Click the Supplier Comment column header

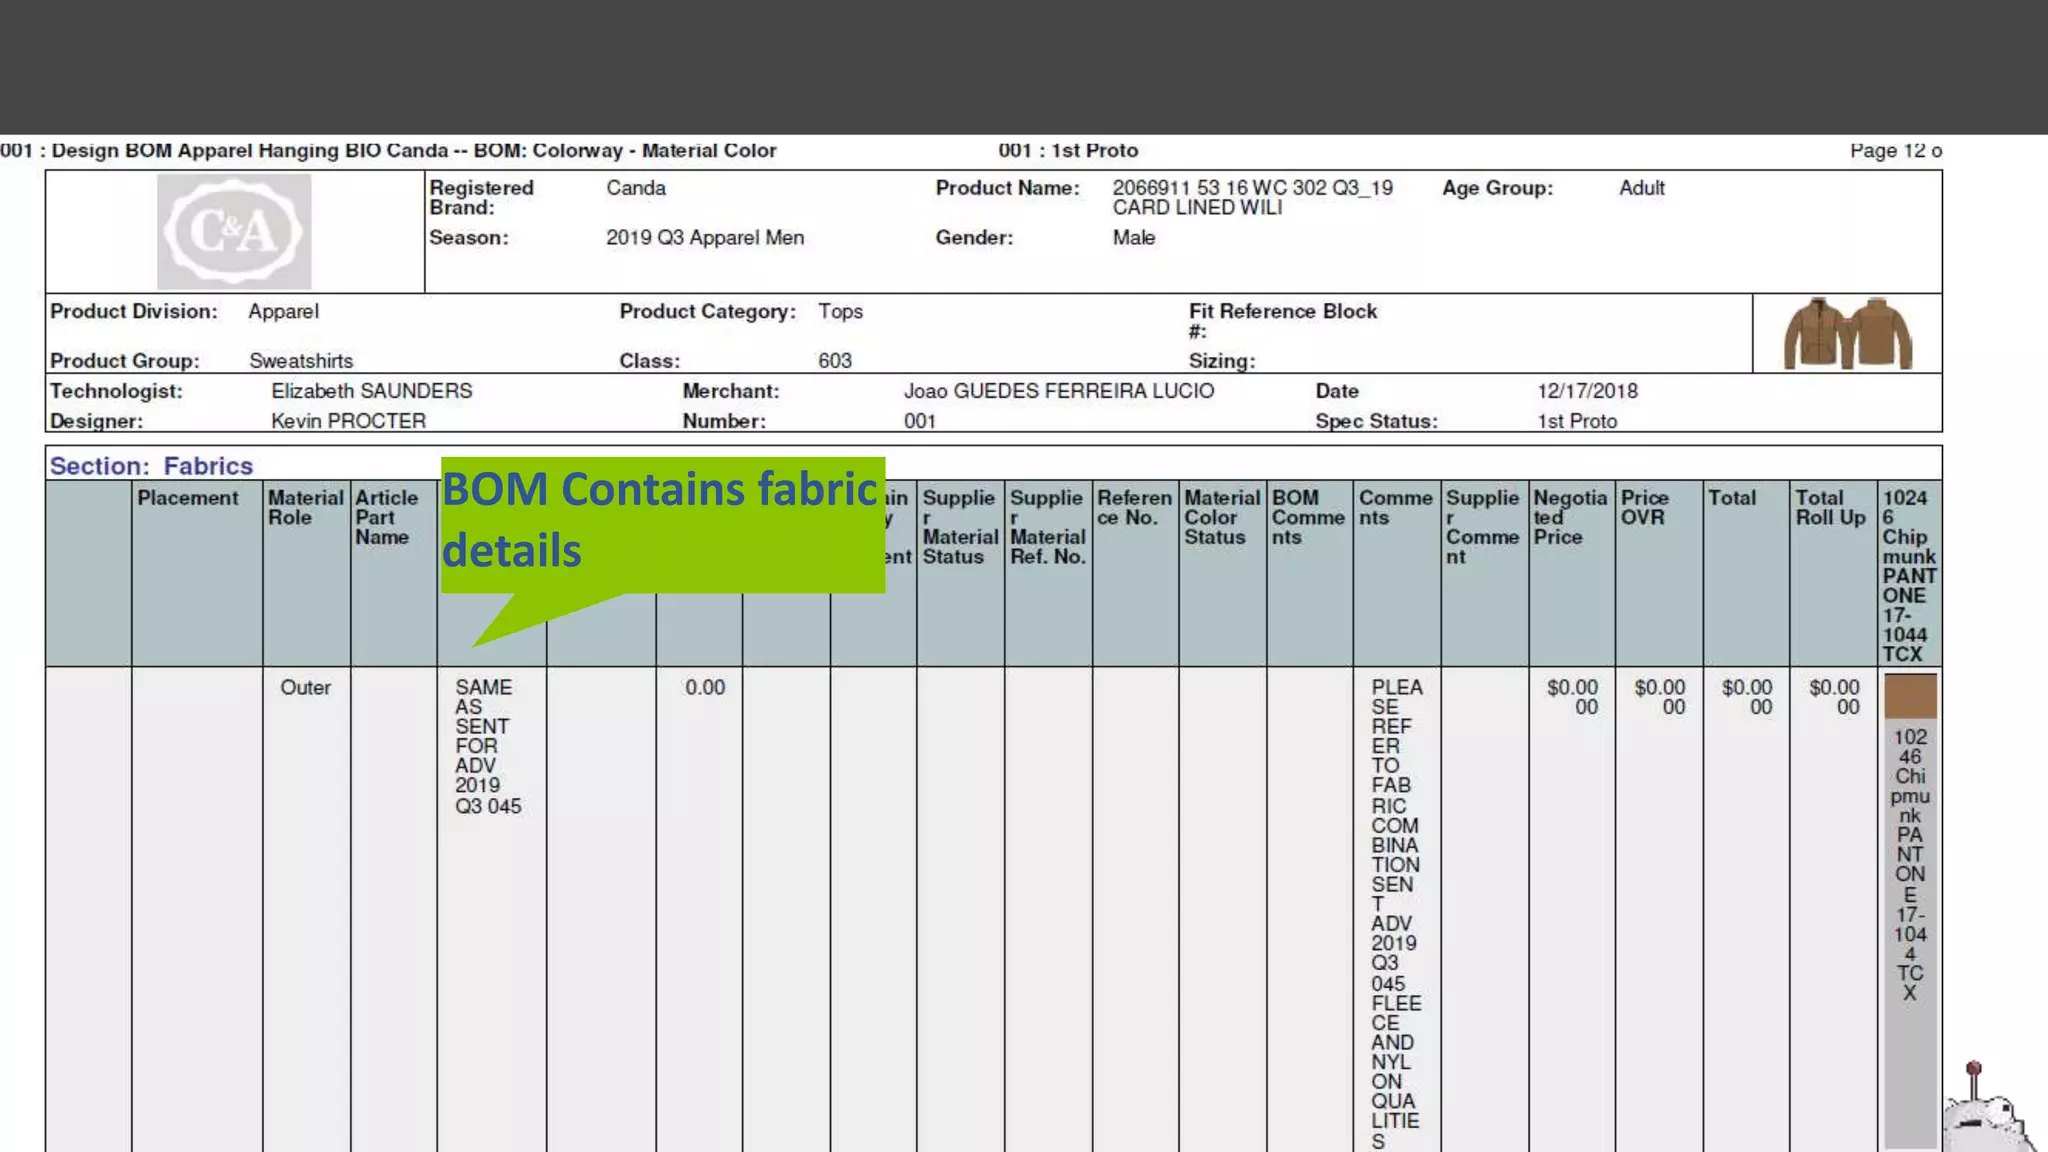pos(1482,527)
